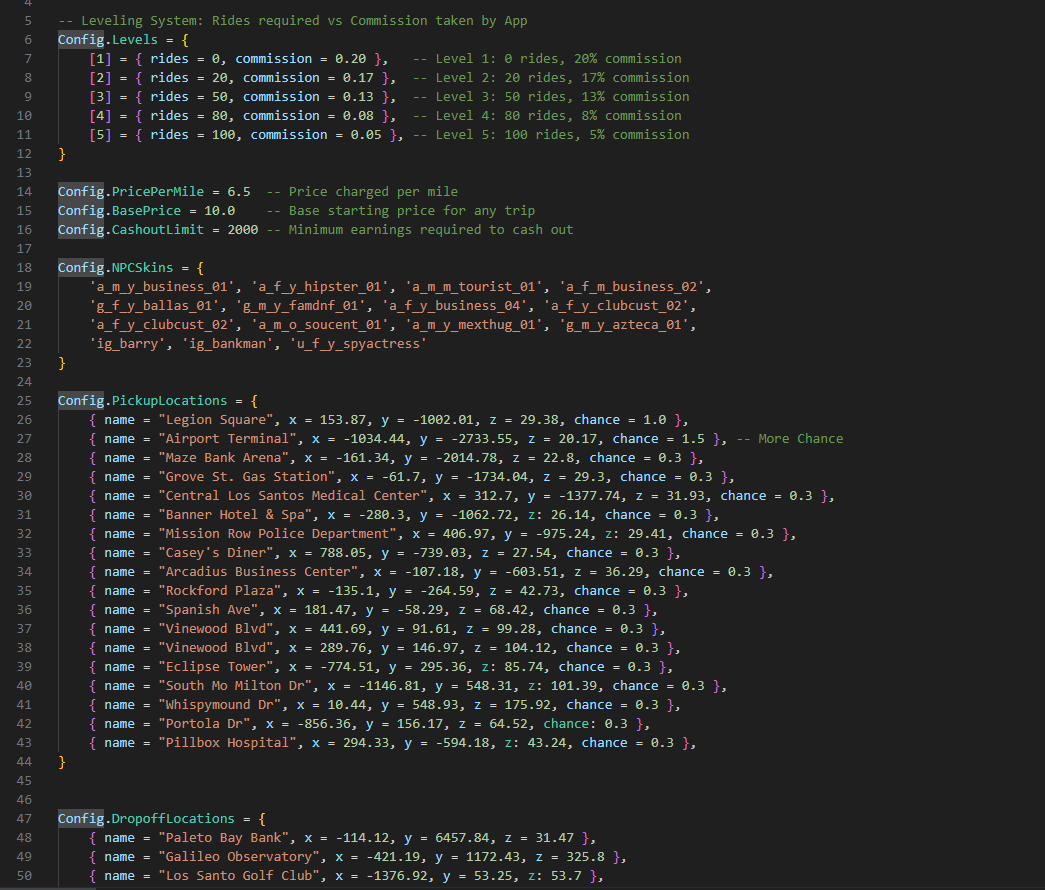
Task: Click the BasePrice value 10.0
Action: tap(219, 211)
